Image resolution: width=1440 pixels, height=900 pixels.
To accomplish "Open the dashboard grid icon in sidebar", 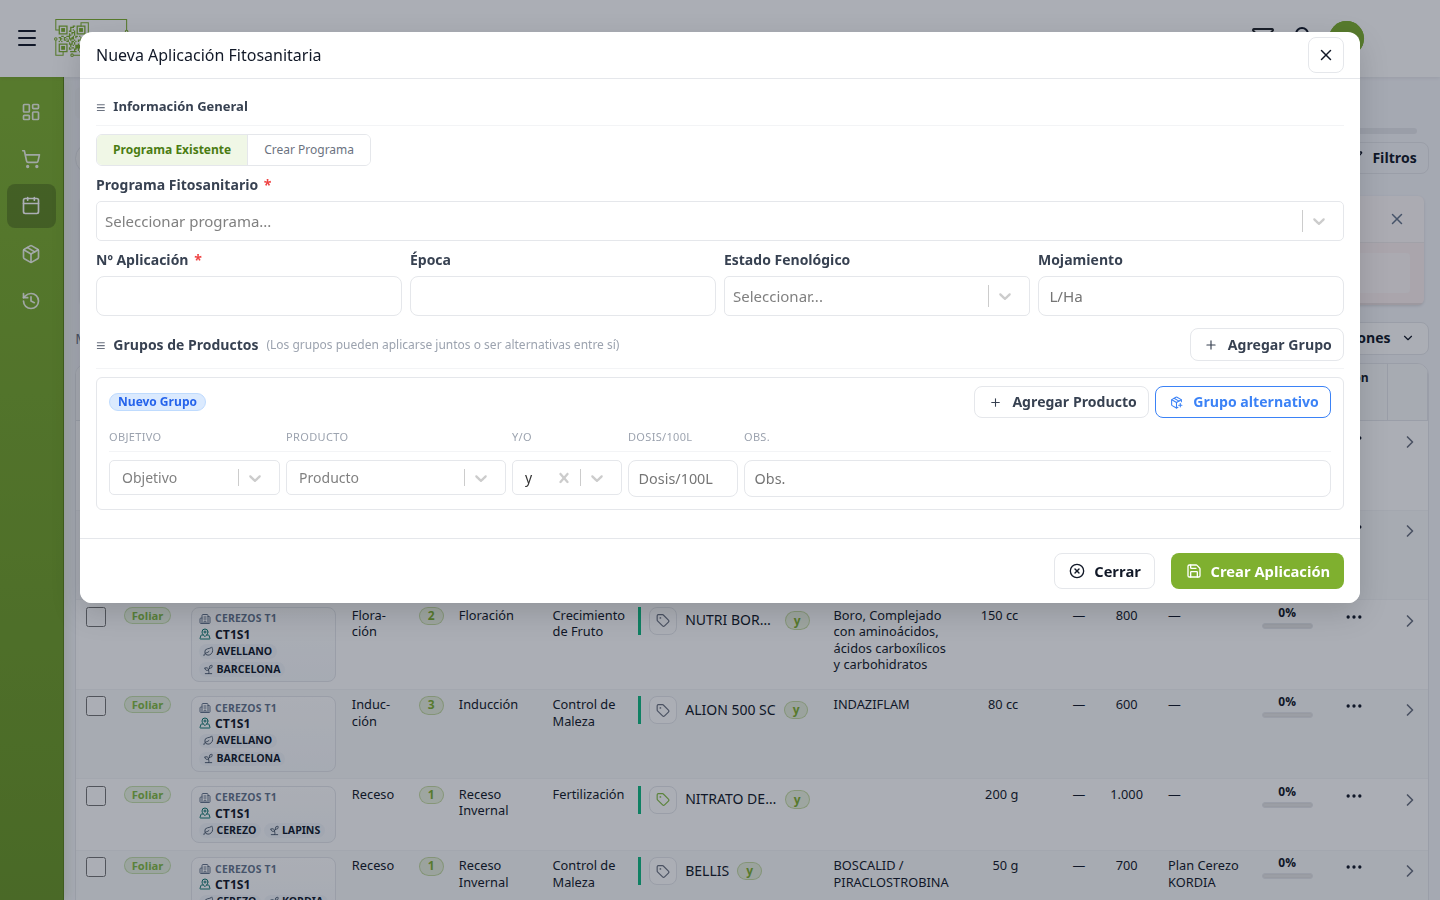I will tap(31, 112).
